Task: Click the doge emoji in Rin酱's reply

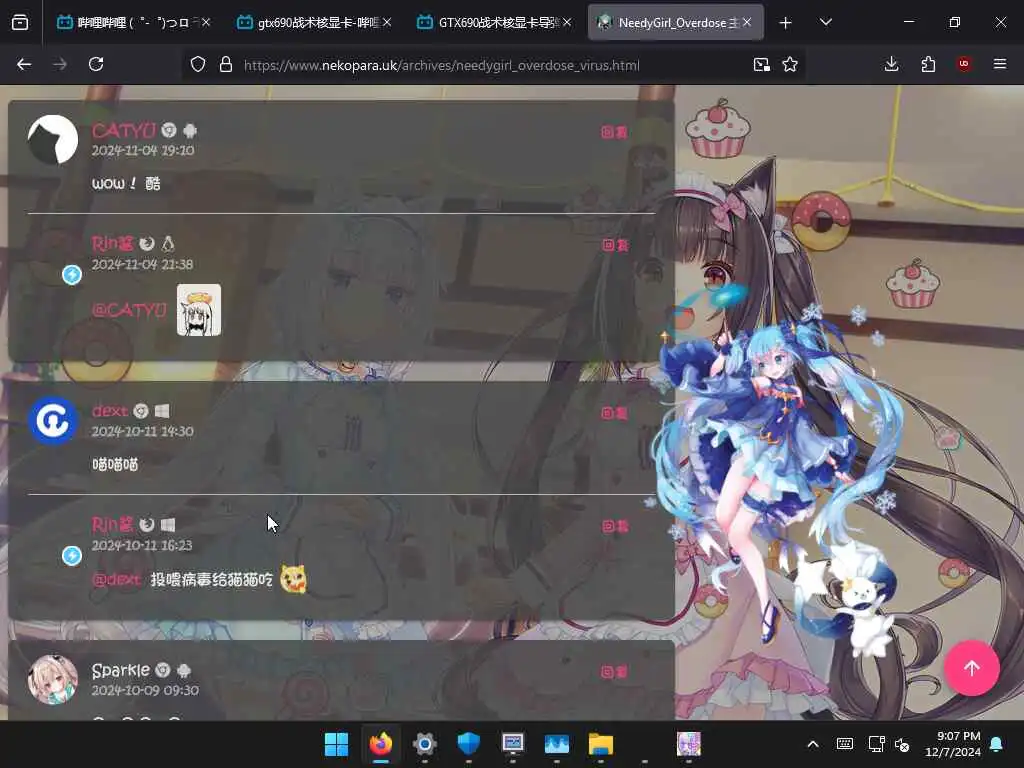Action: coord(293,579)
